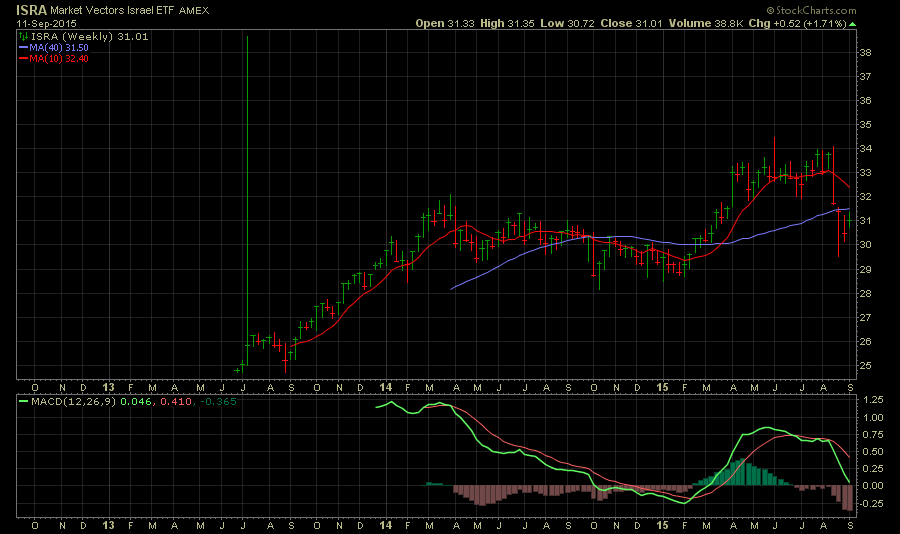Click the Market Vectors Israel ETF name
The height and width of the screenshot is (534, 900).
[112, 10]
